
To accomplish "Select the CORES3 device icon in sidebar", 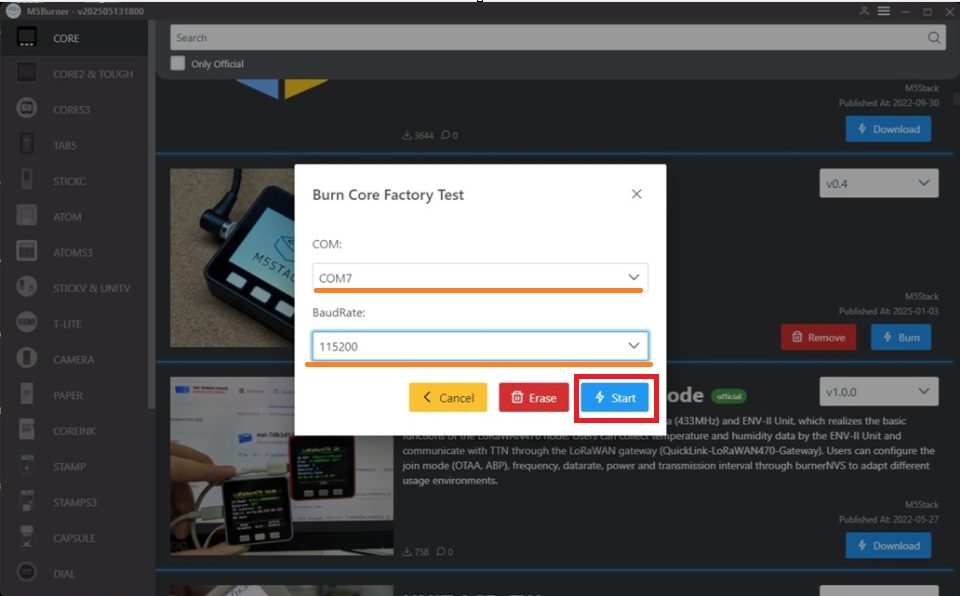I will 27,109.
